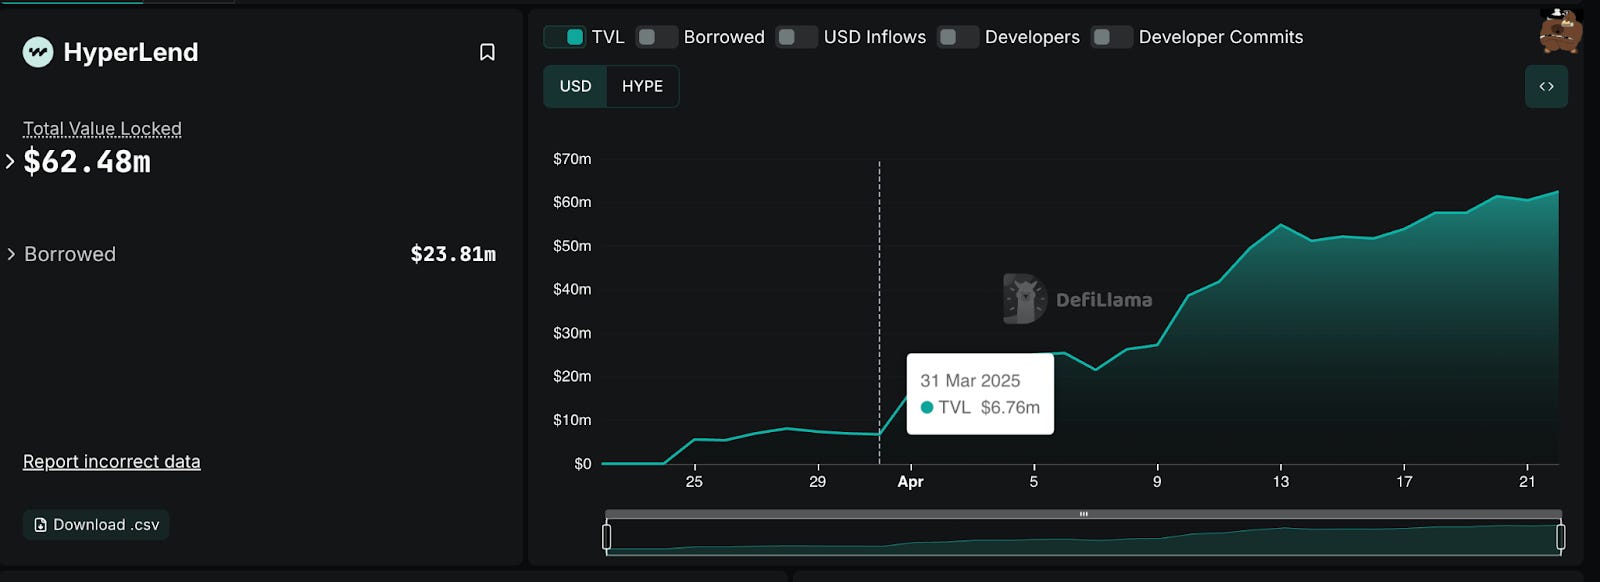This screenshot has height=582, width=1600.
Task: Toggle the TVL series switch
Action: (565, 37)
